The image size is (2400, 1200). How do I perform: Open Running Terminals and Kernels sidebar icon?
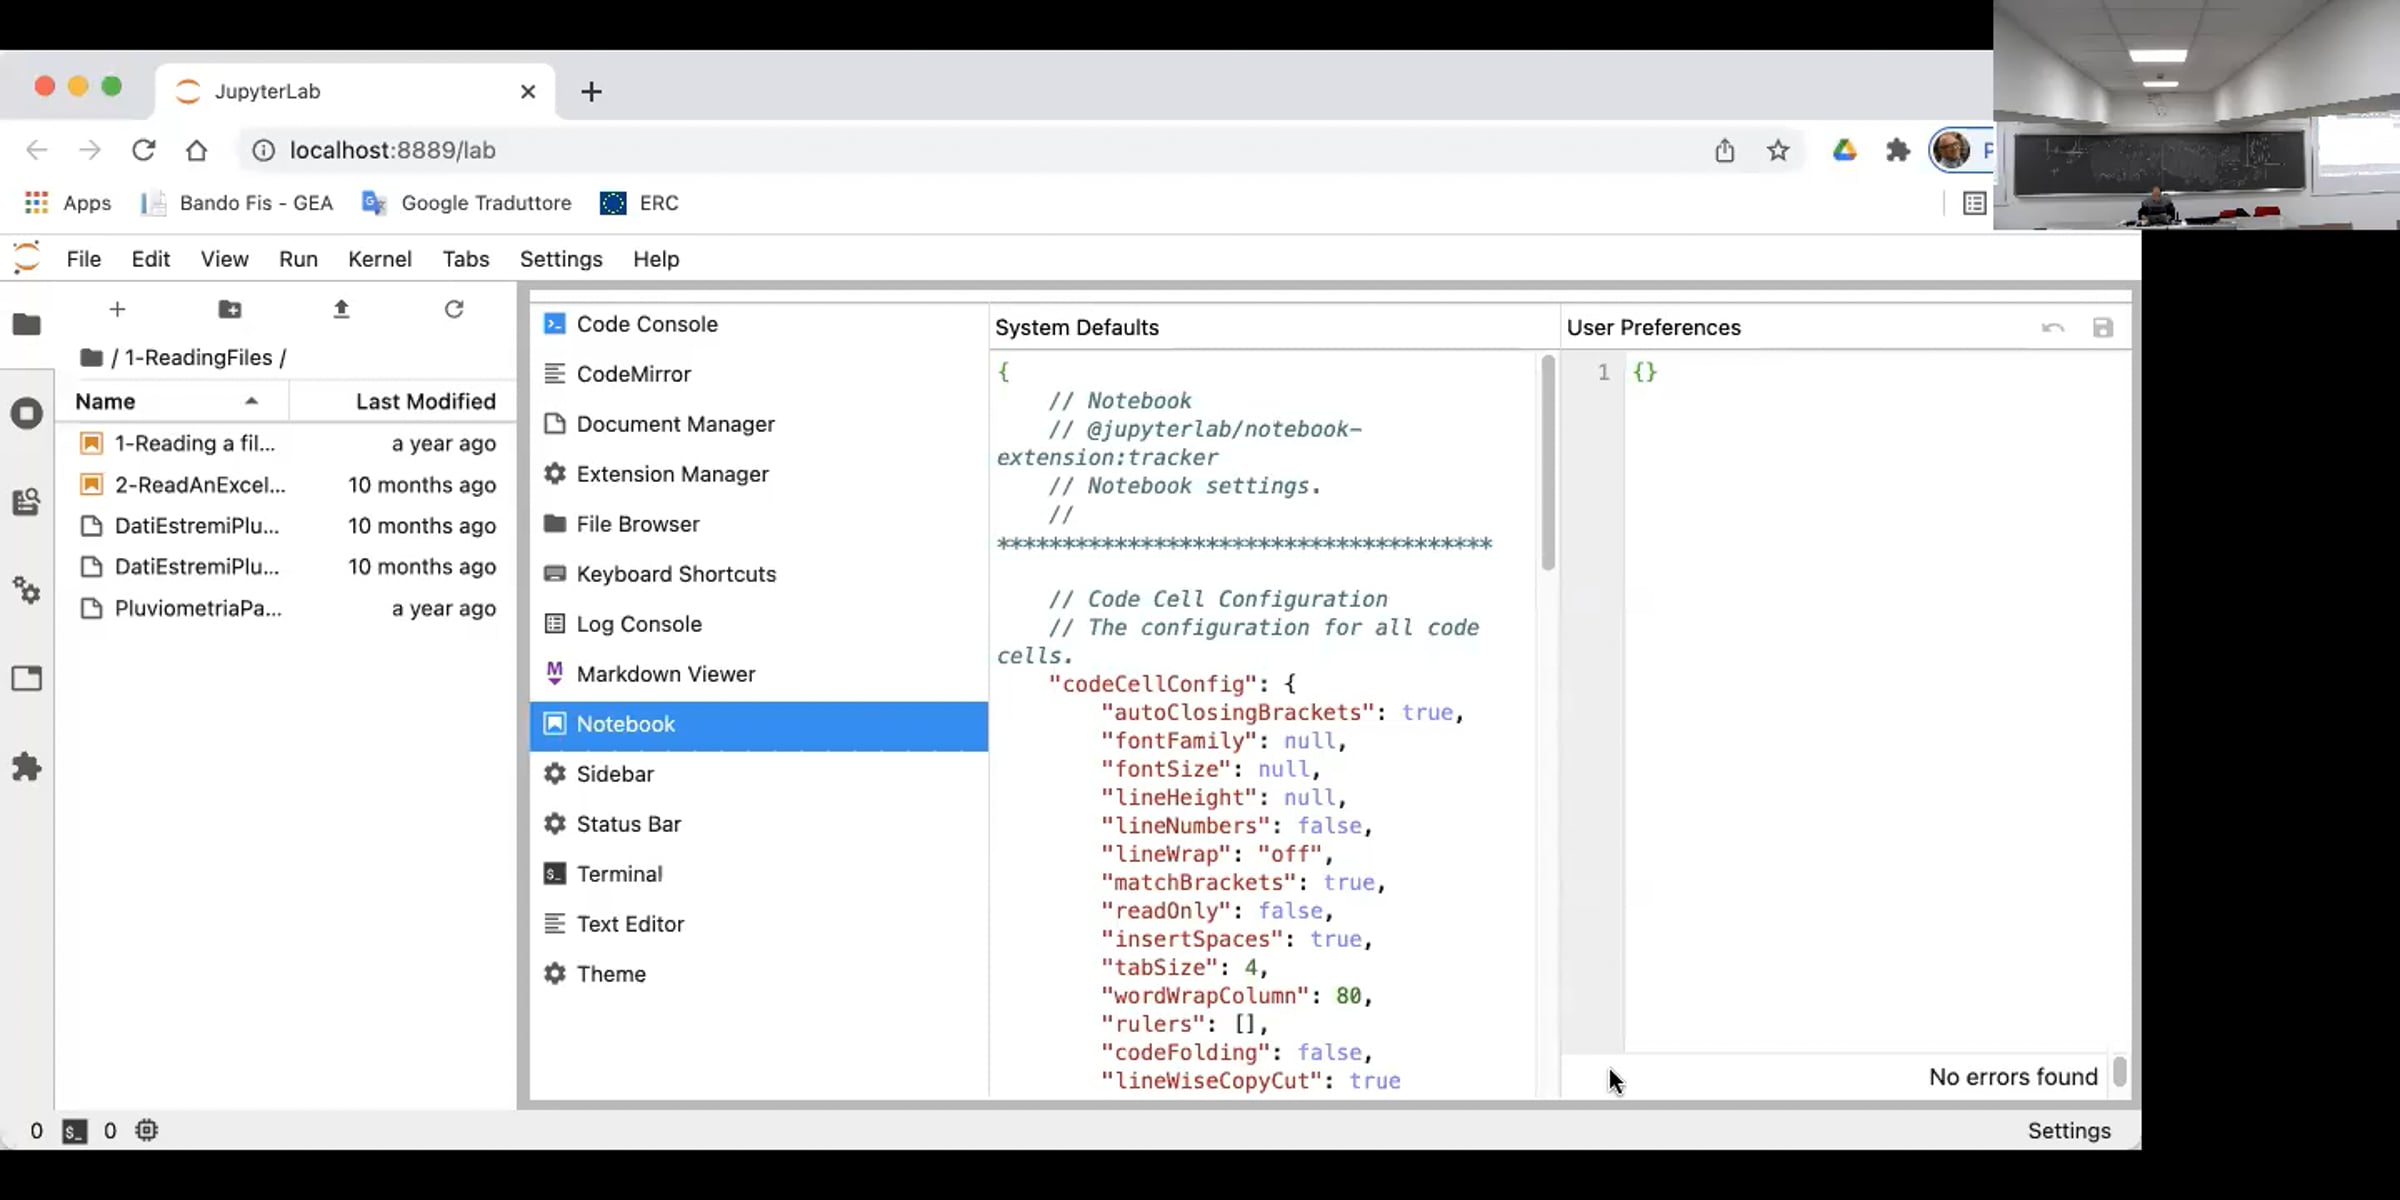[x=27, y=414]
